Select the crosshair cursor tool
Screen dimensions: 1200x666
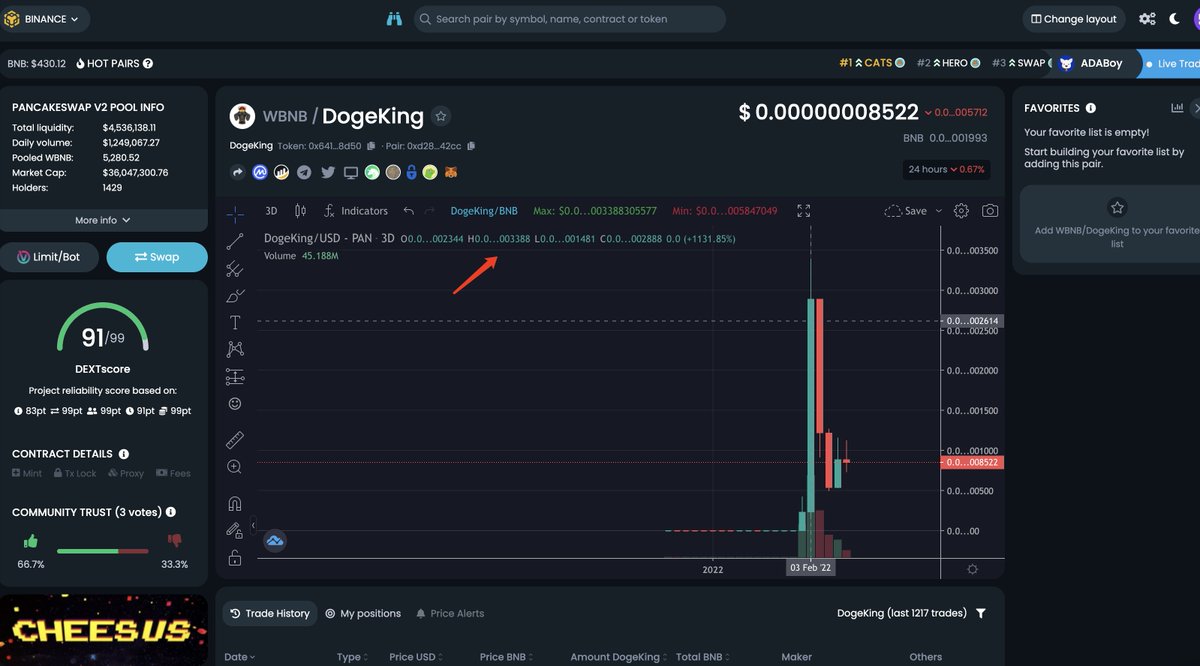[x=235, y=213]
